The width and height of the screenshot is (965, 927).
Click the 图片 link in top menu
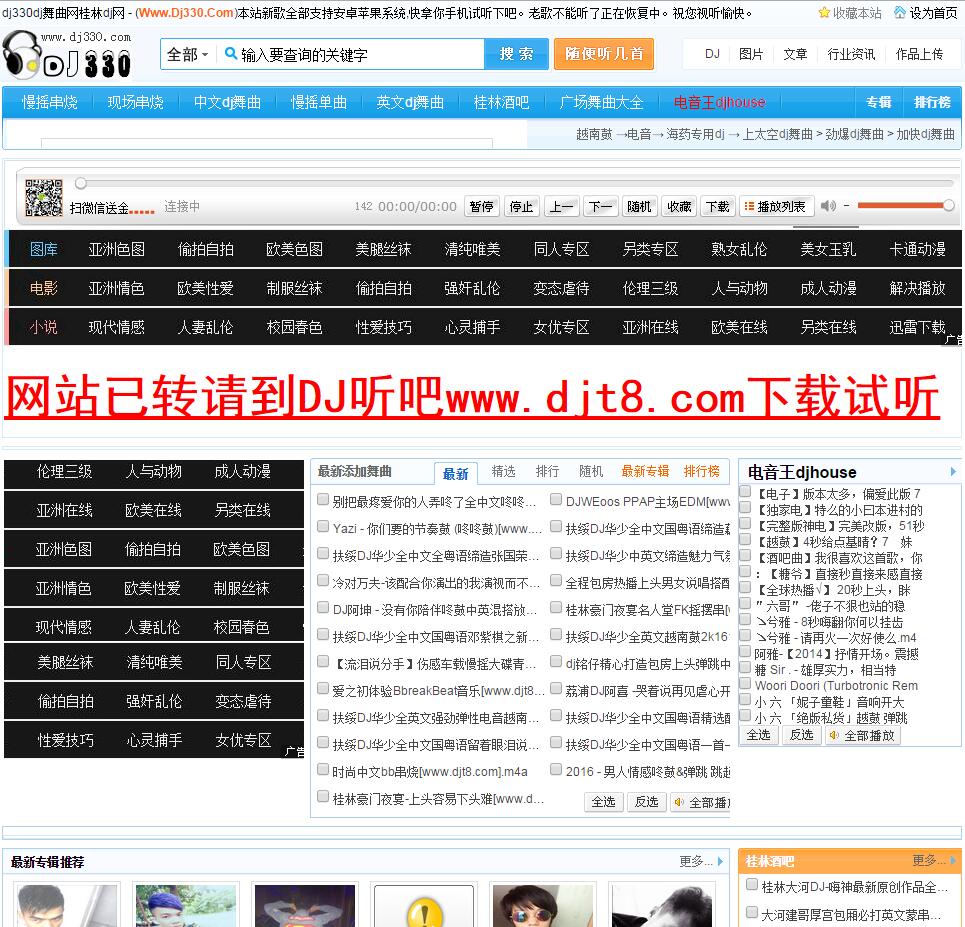click(x=751, y=54)
